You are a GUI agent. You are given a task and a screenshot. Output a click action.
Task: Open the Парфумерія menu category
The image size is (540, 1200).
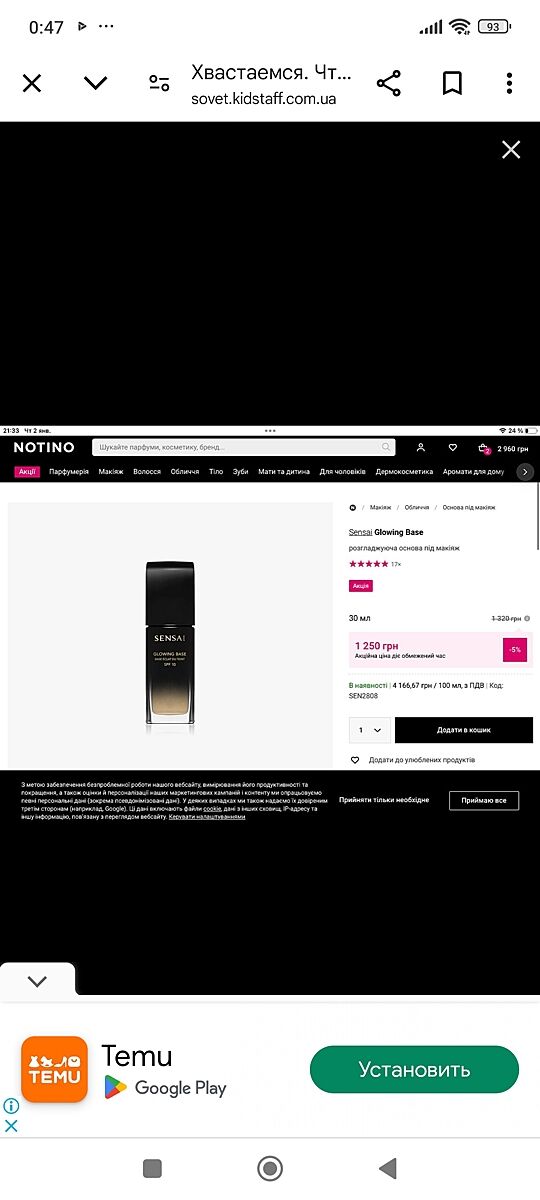[69, 471]
